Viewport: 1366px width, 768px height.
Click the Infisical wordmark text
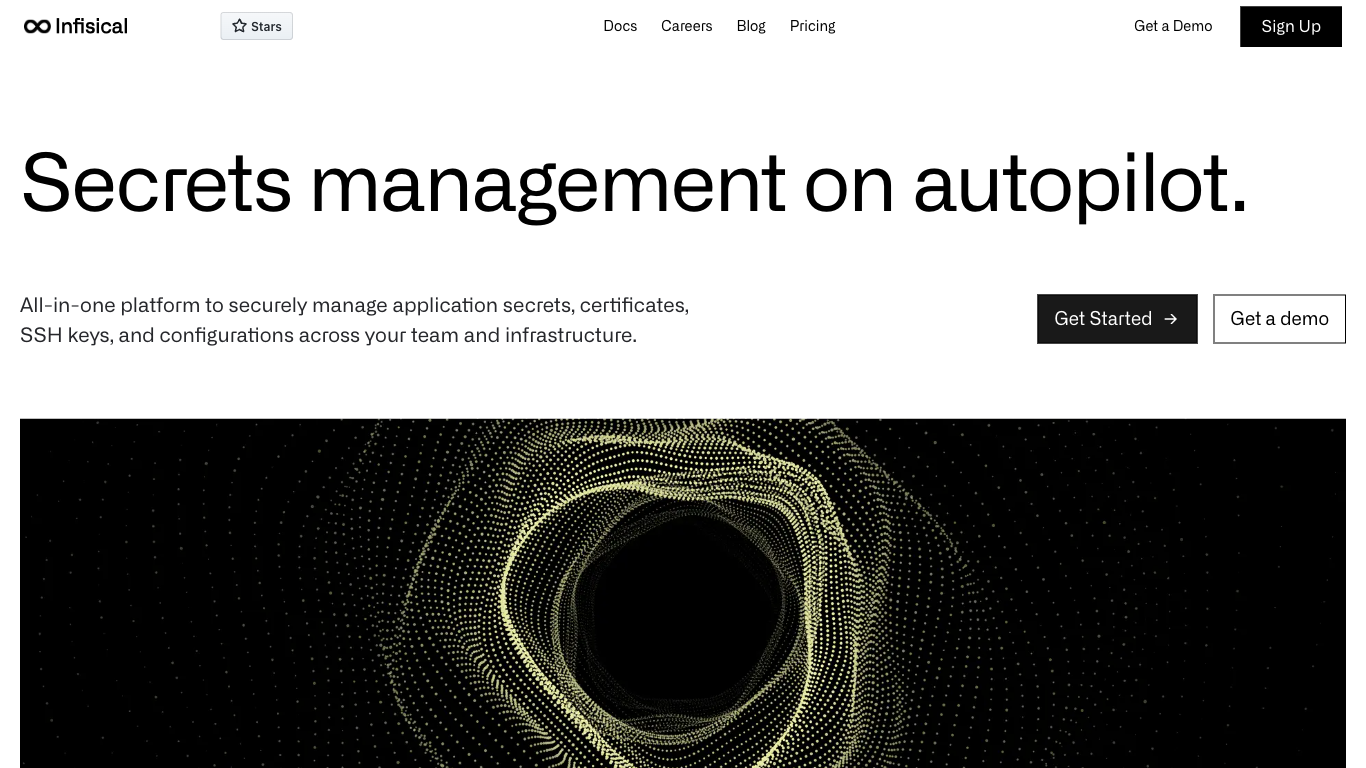click(92, 26)
